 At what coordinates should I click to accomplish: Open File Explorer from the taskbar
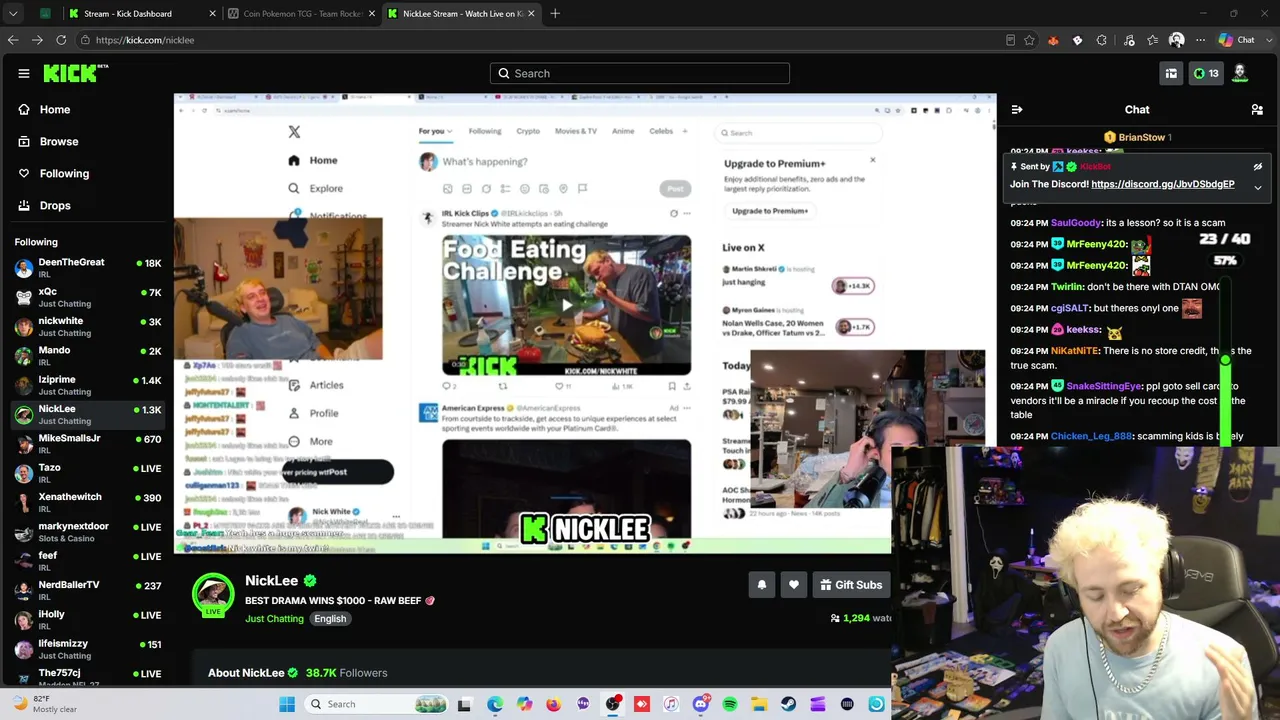759,705
